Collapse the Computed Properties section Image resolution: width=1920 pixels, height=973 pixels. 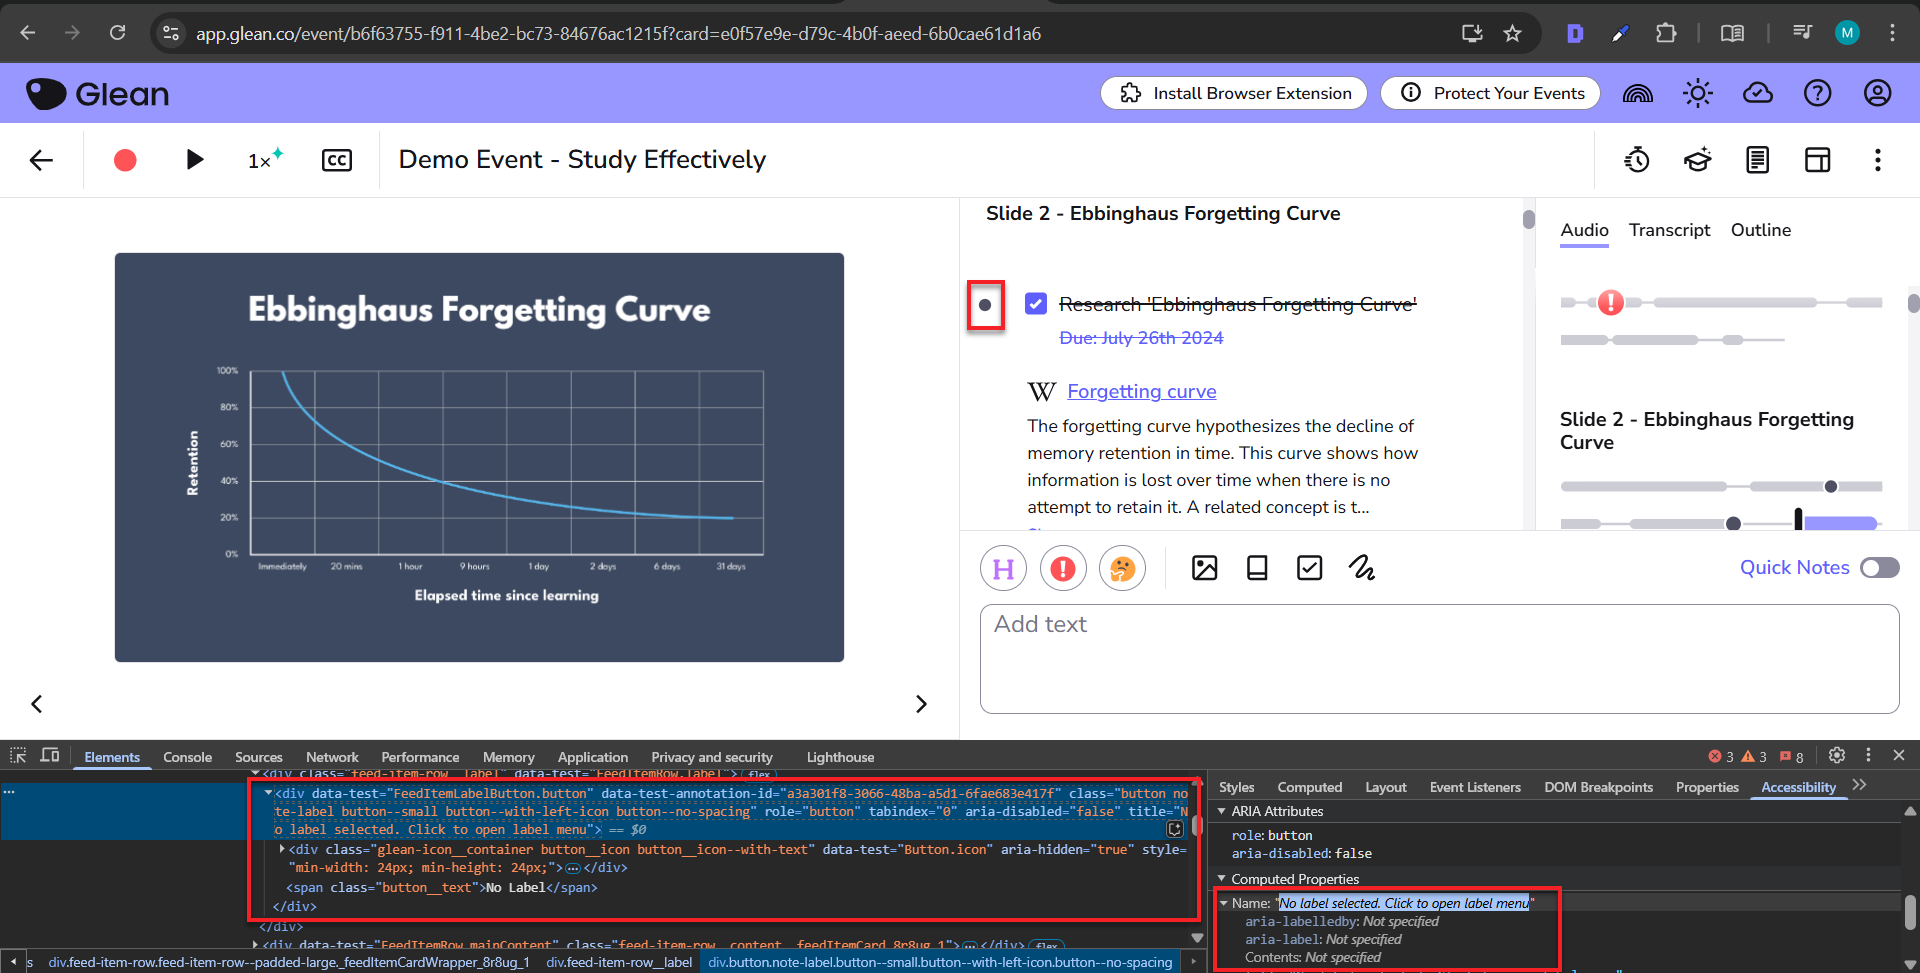pos(1222,879)
